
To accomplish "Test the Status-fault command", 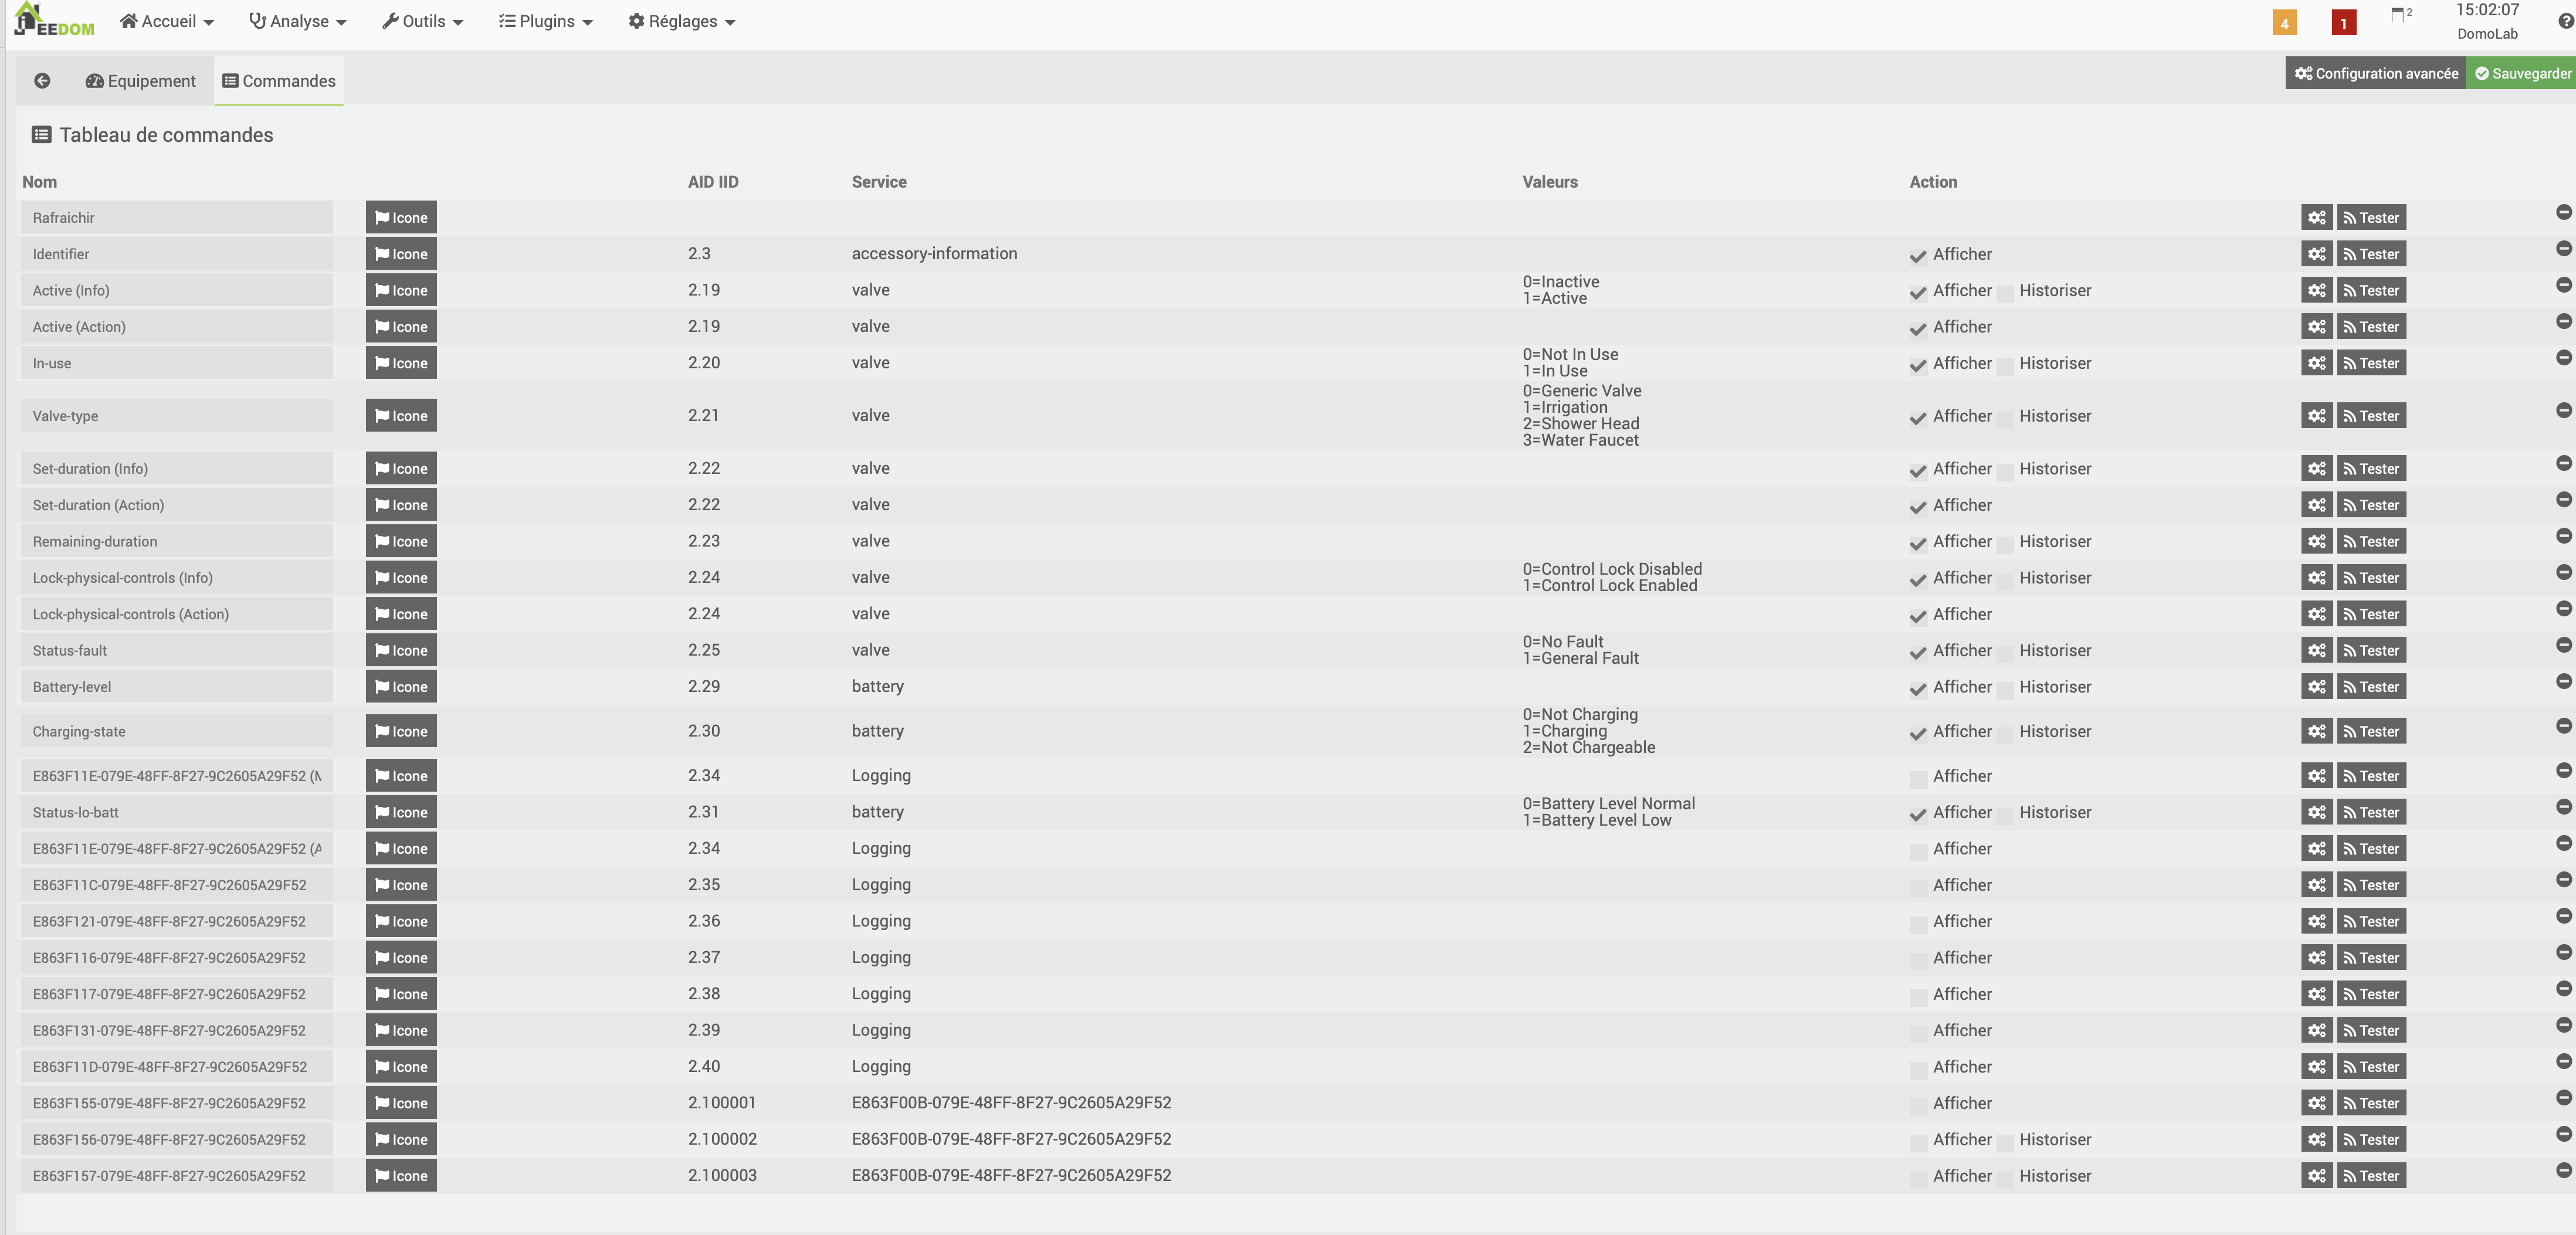I will pyautogui.click(x=2371, y=650).
